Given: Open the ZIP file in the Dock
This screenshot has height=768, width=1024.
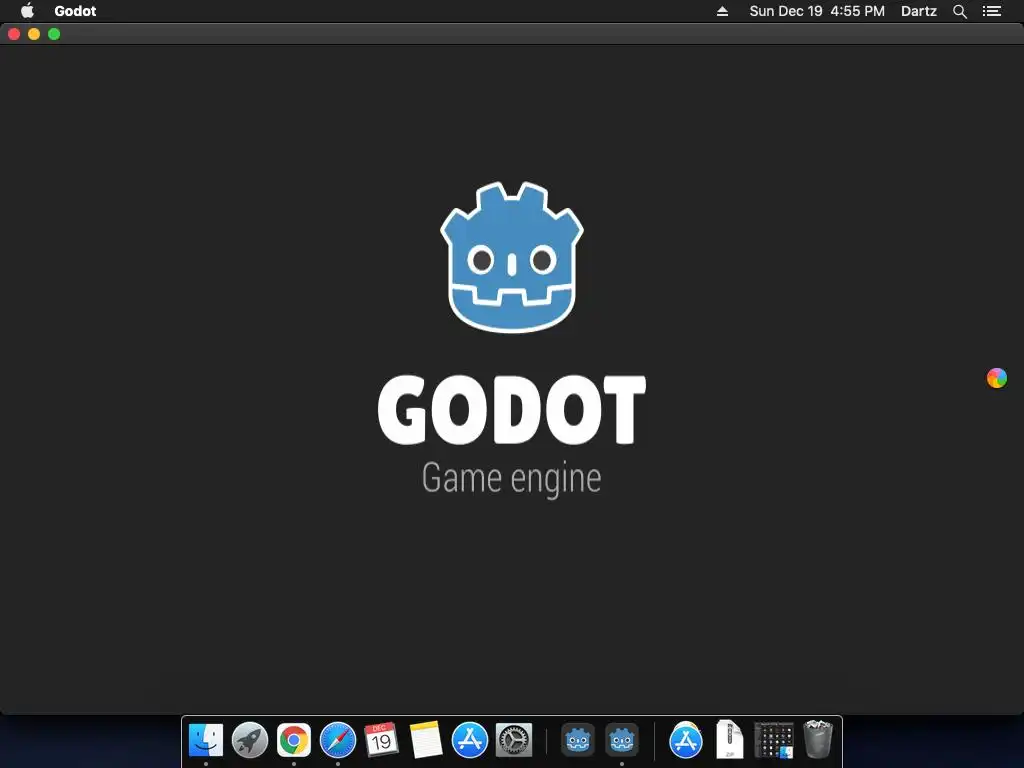Looking at the screenshot, I should (729, 739).
